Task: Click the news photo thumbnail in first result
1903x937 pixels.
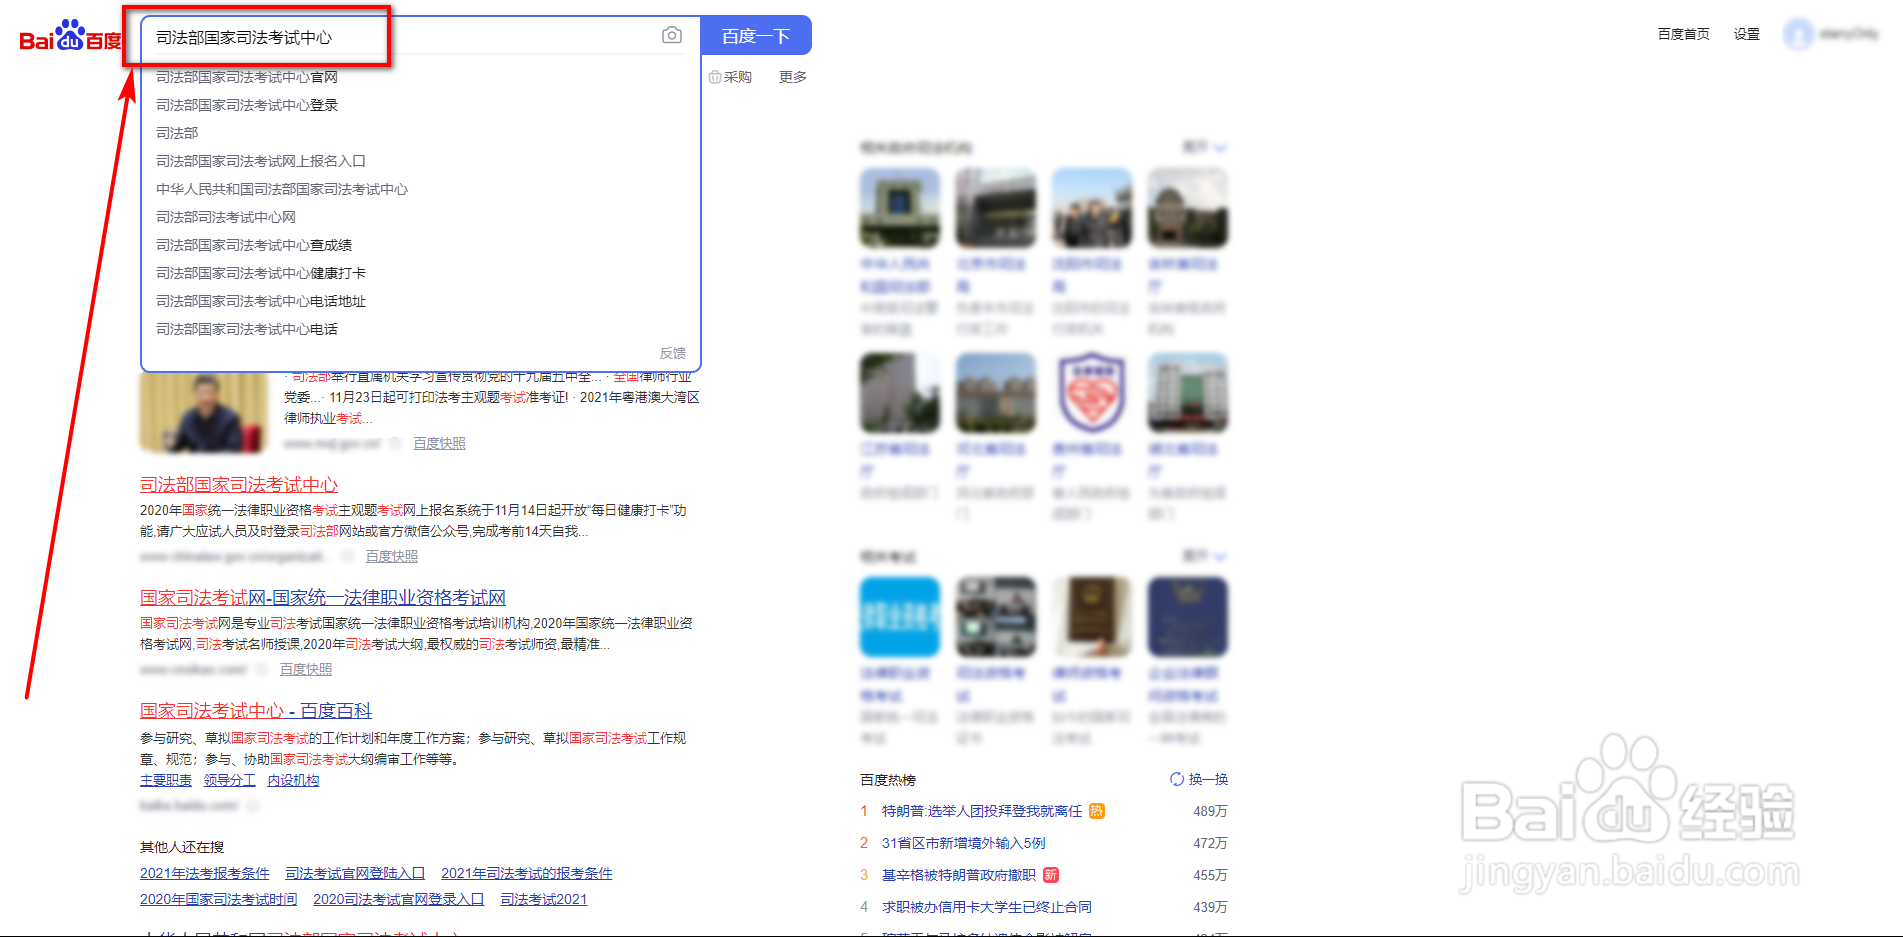Action: (204, 412)
